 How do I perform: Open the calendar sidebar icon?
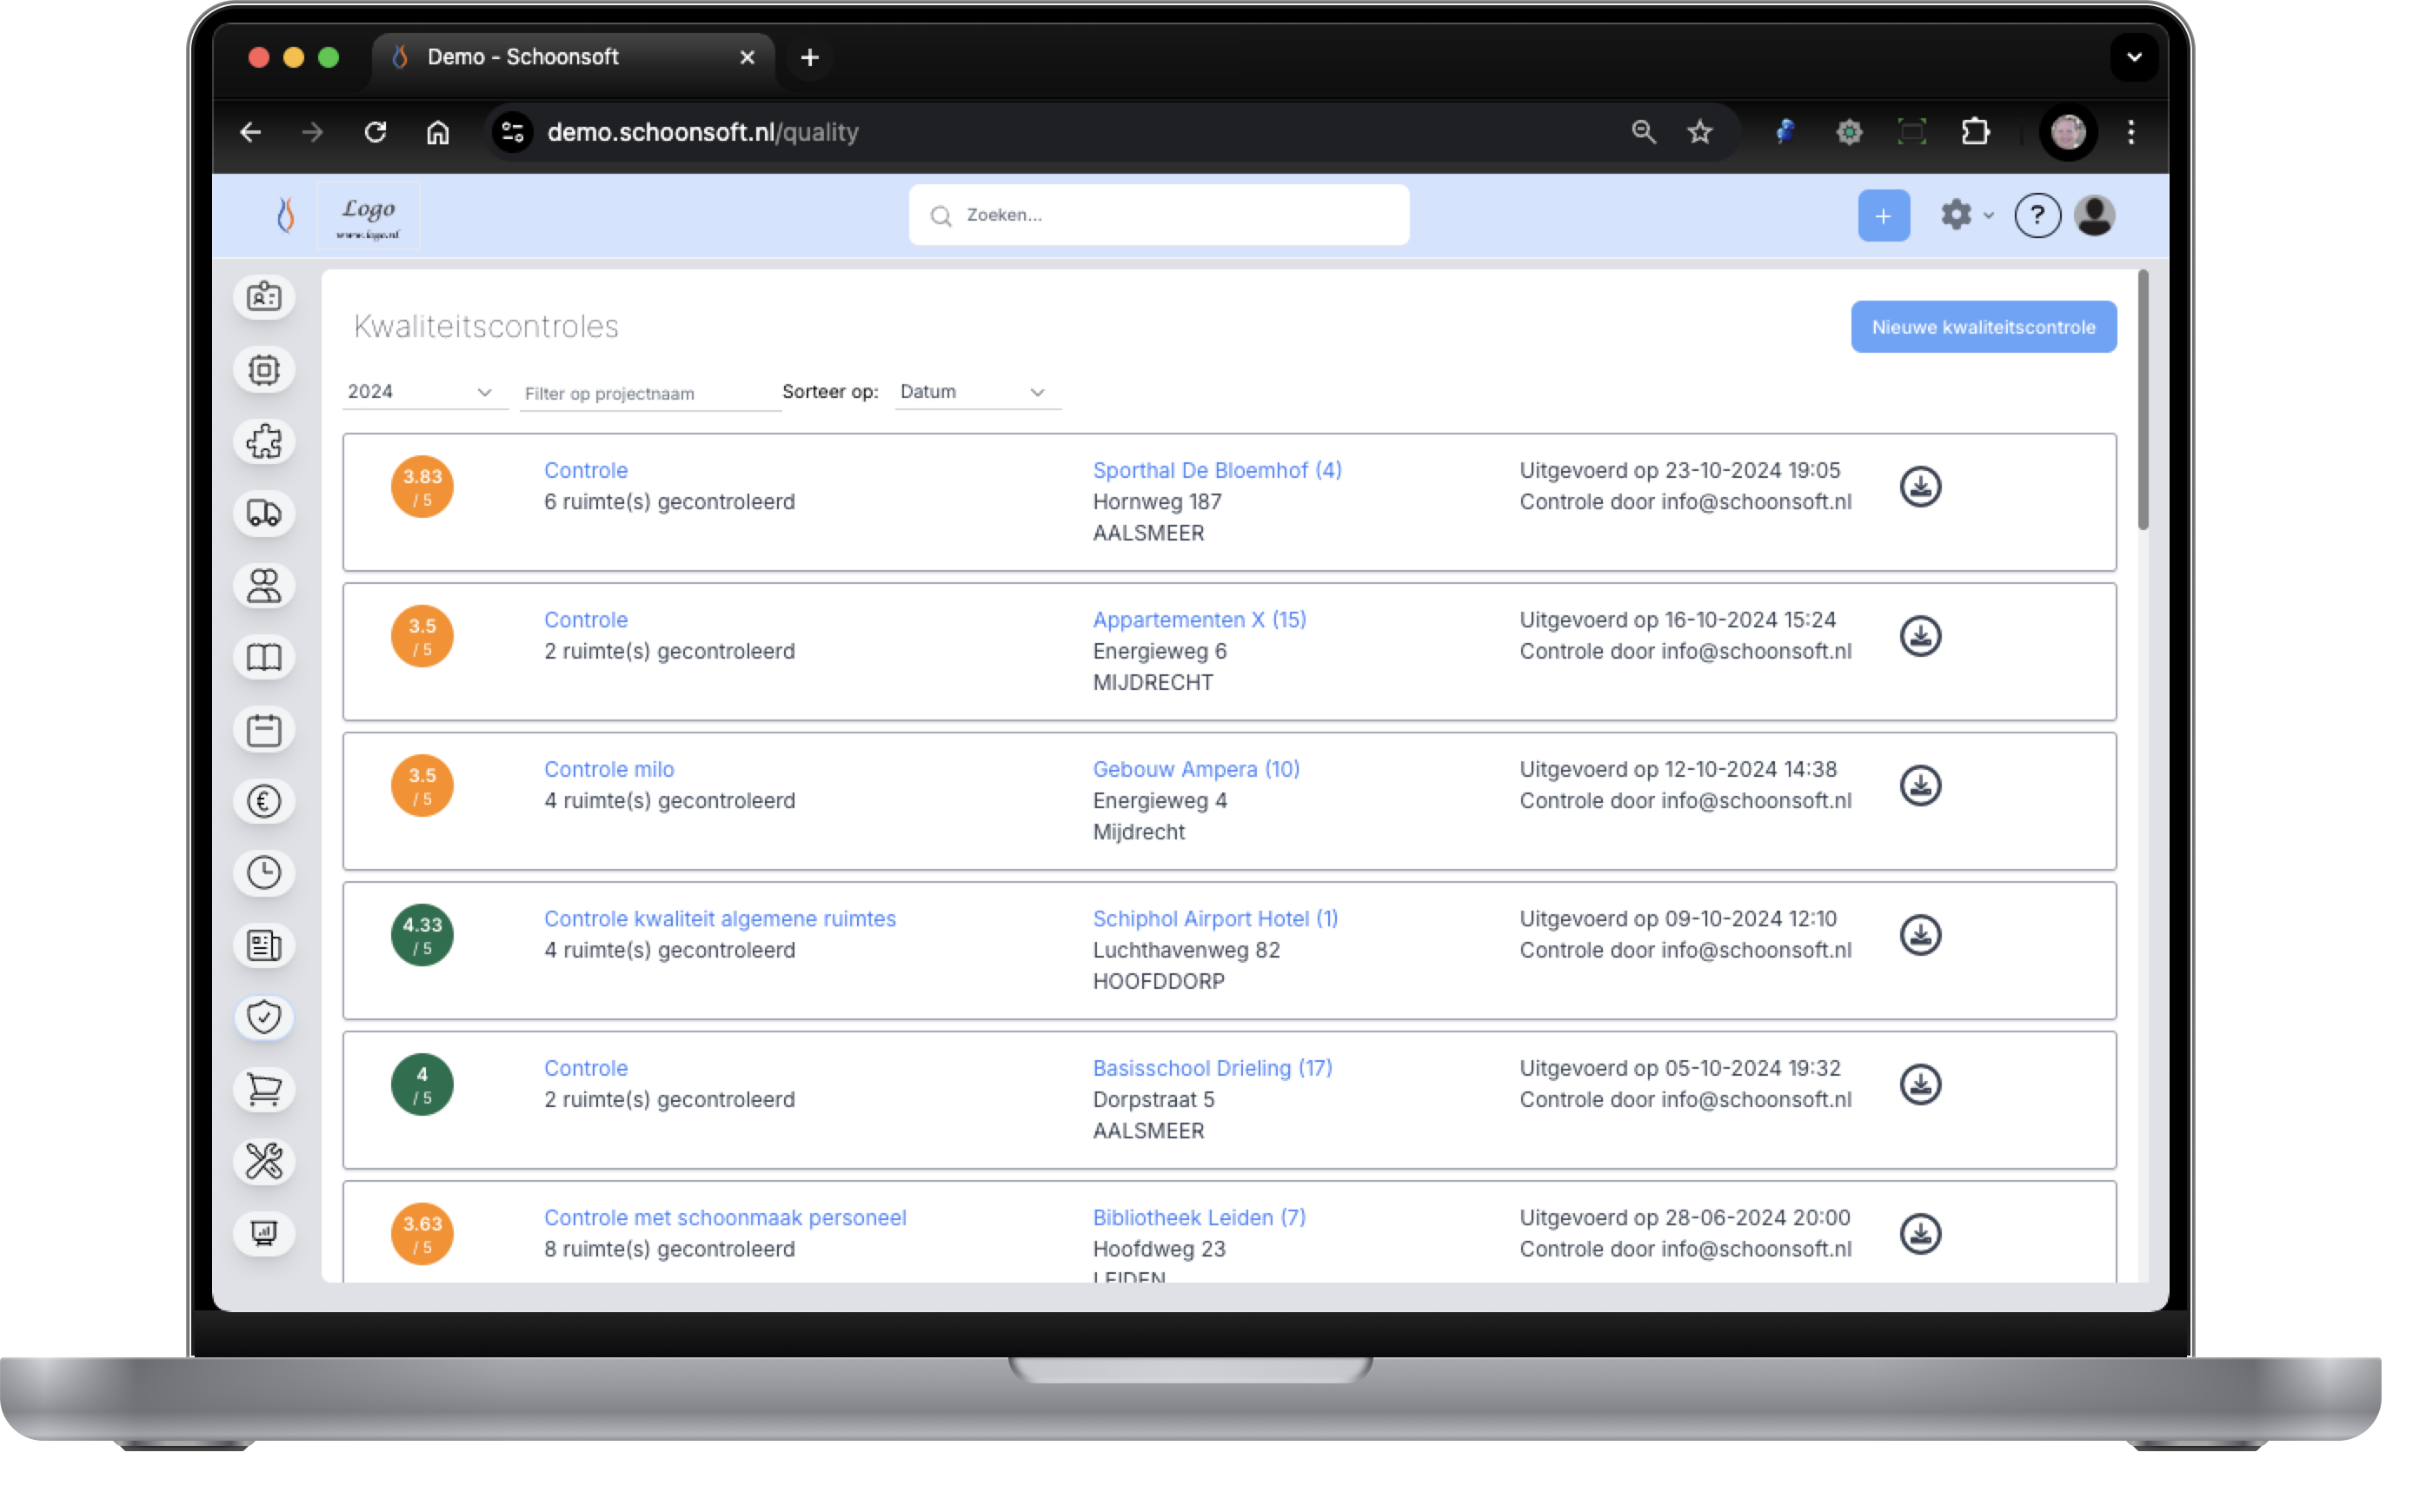(x=264, y=729)
